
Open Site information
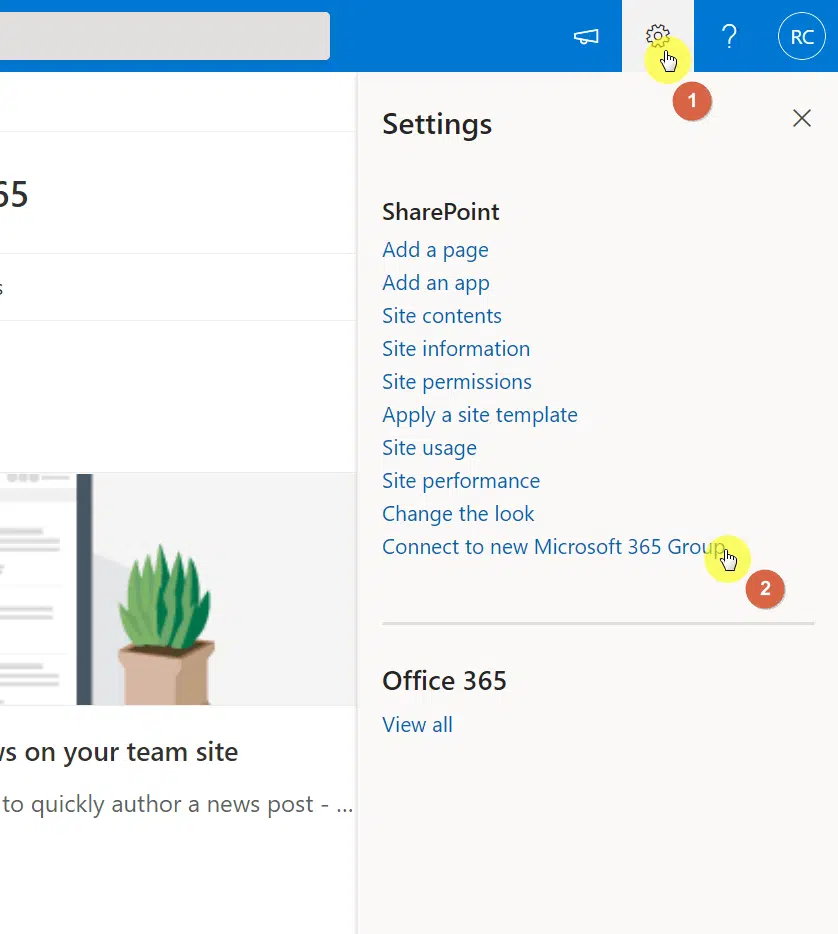click(456, 348)
